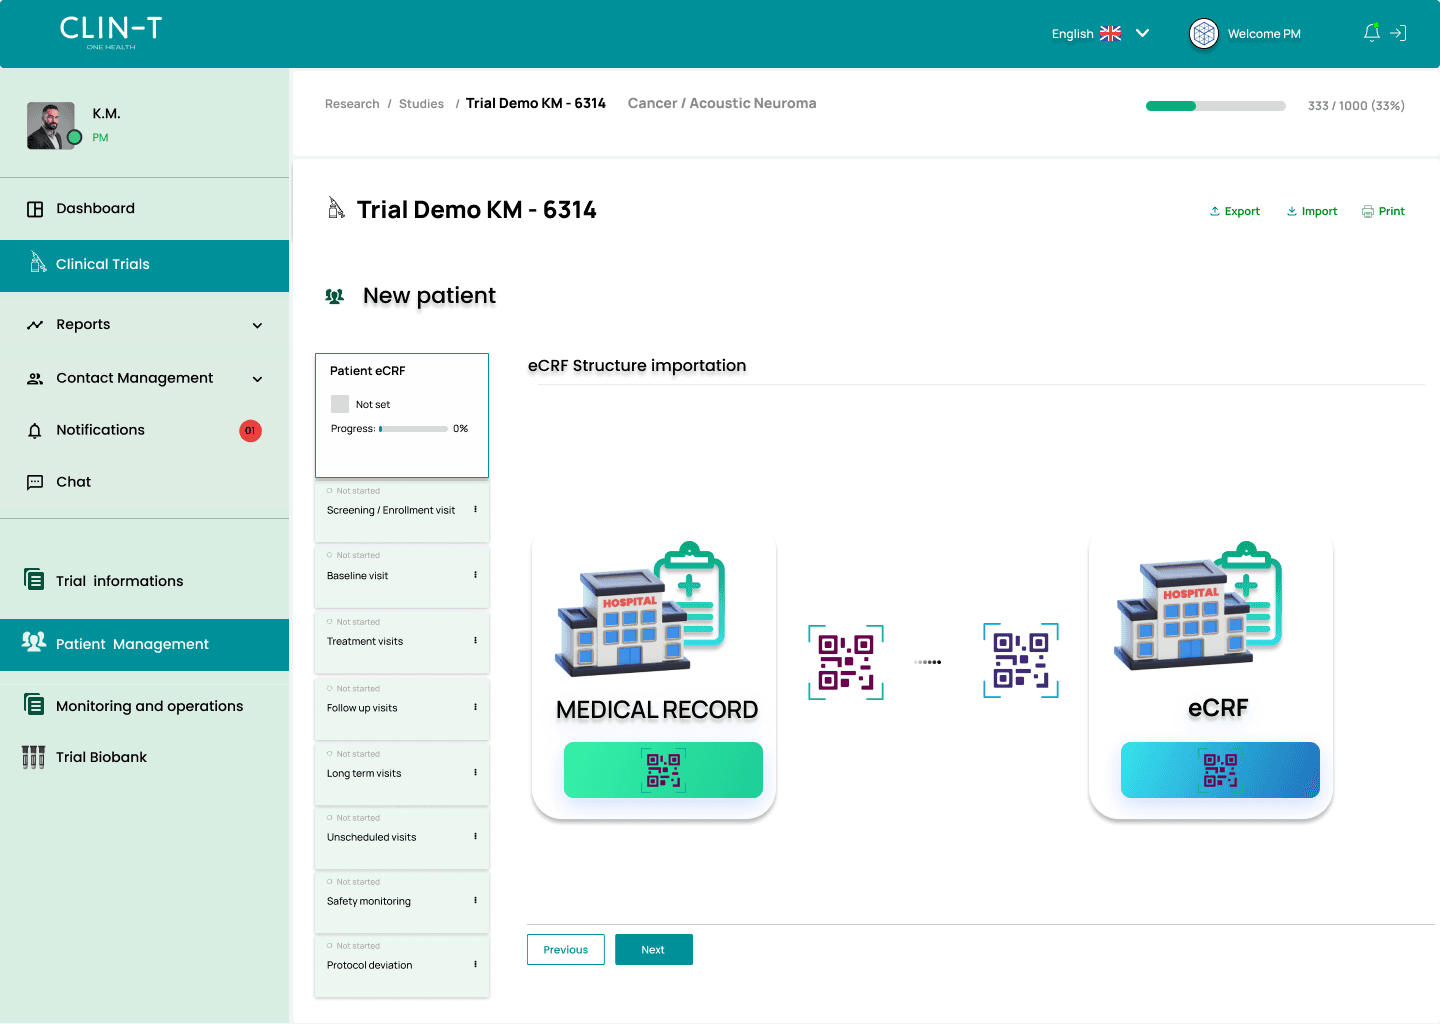Click the Previous button
This screenshot has width=1440, height=1024.
click(x=566, y=949)
